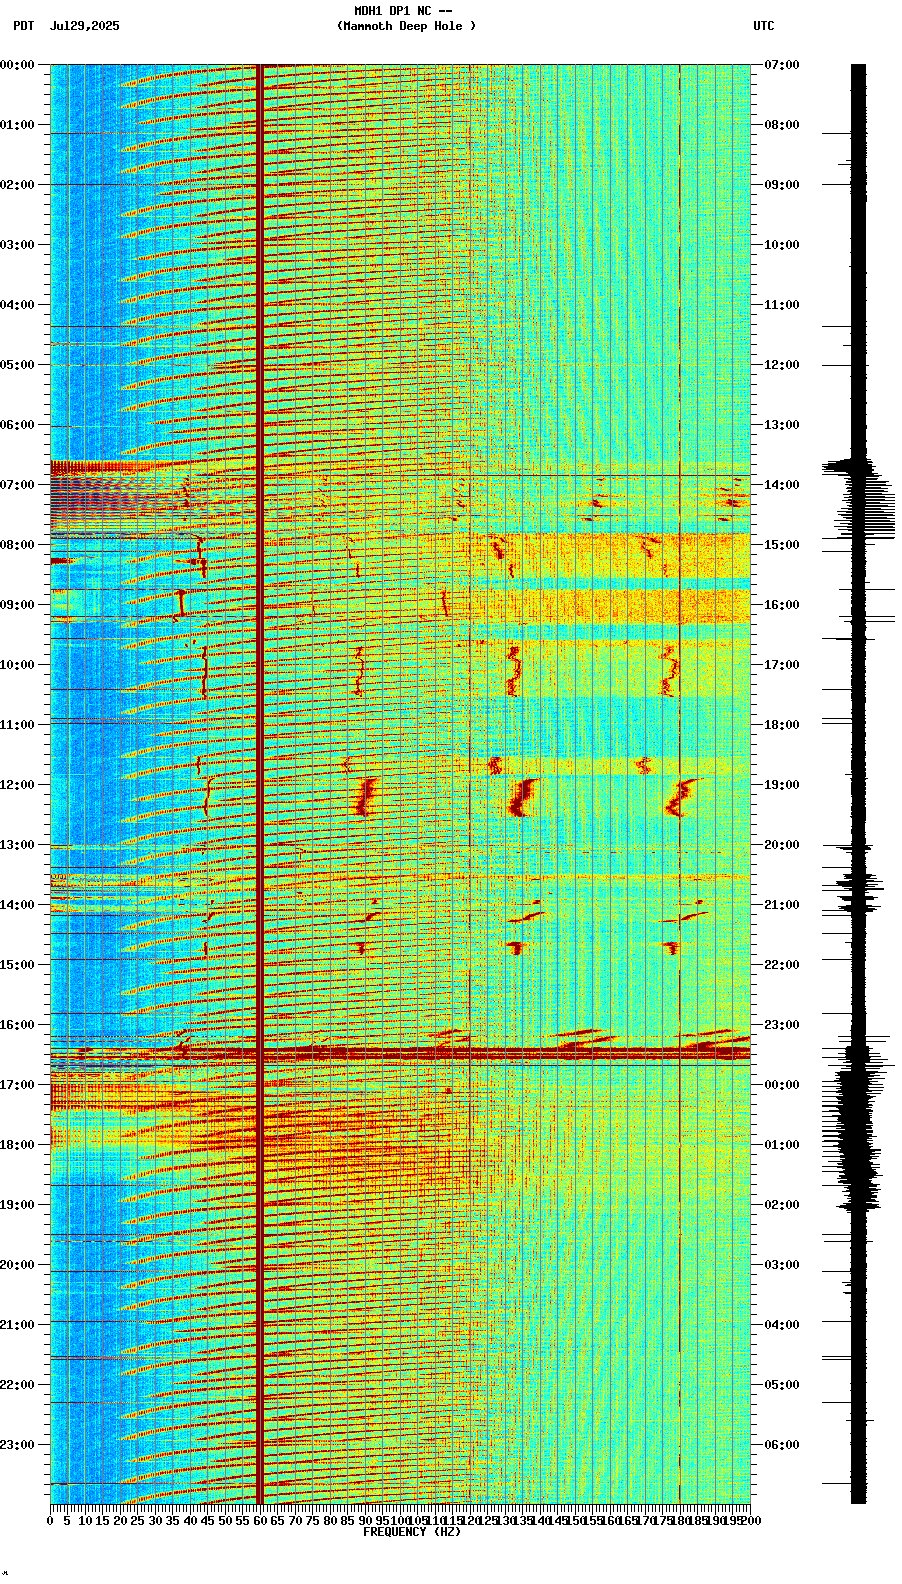Click the 19:00 PDT time label on left axis
902x1584 pixels.
click(x=17, y=1205)
